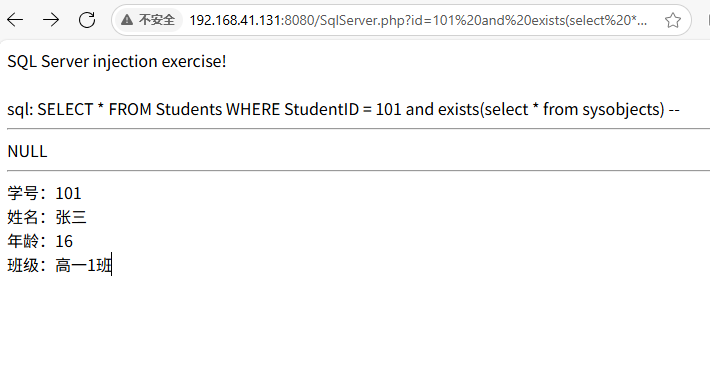This screenshot has height=376, width=710.
Task: Click the 192.168.41.131 host portion of URL
Action: (235, 20)
